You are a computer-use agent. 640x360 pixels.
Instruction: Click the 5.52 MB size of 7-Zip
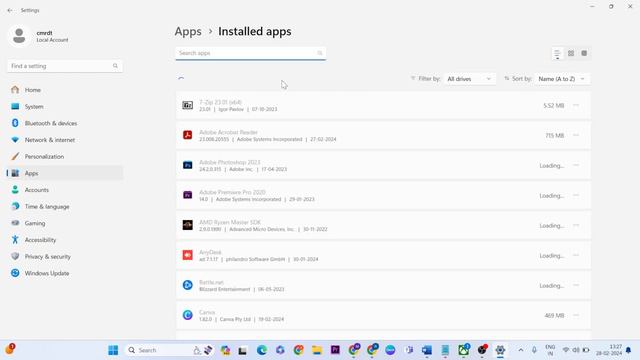[x=553, y=106]
